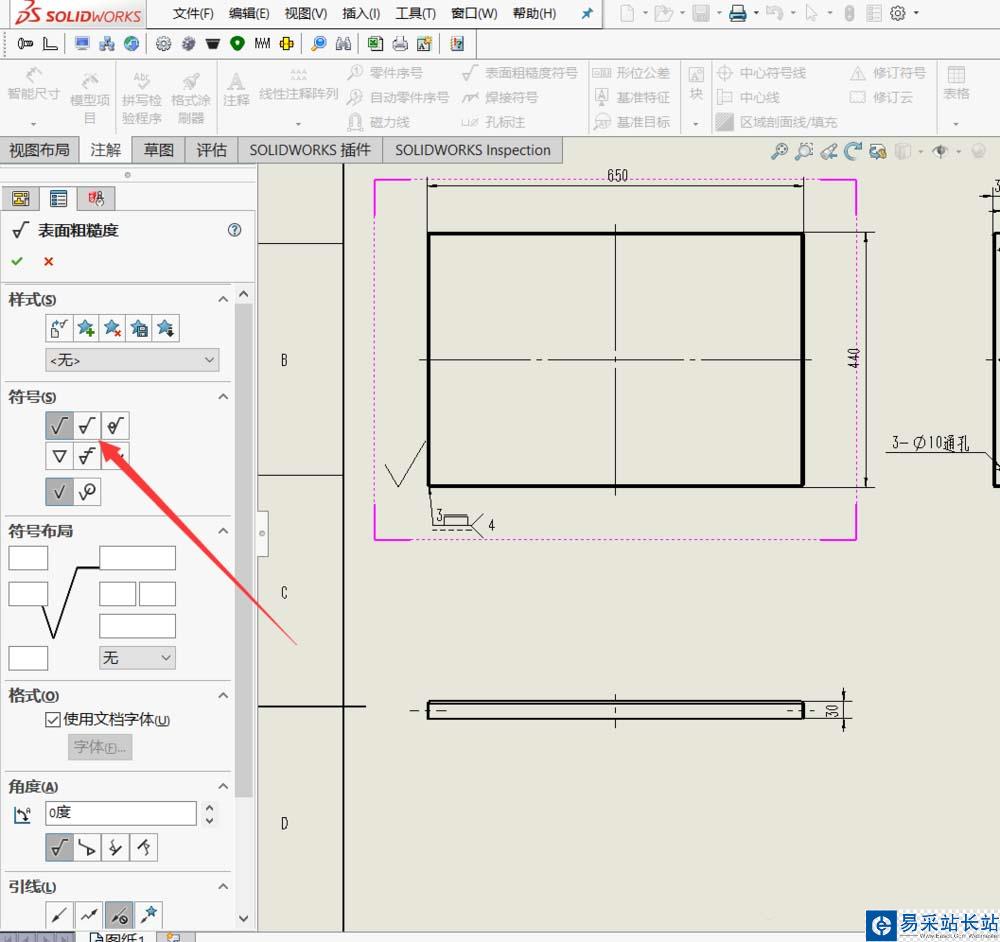Open the 文件(F) menu

click(x=193, y=13)
